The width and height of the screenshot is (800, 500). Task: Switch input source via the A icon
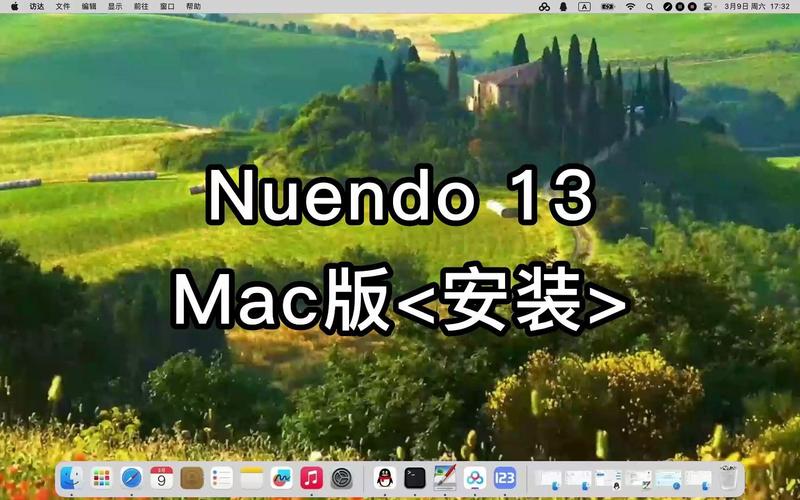584,7
